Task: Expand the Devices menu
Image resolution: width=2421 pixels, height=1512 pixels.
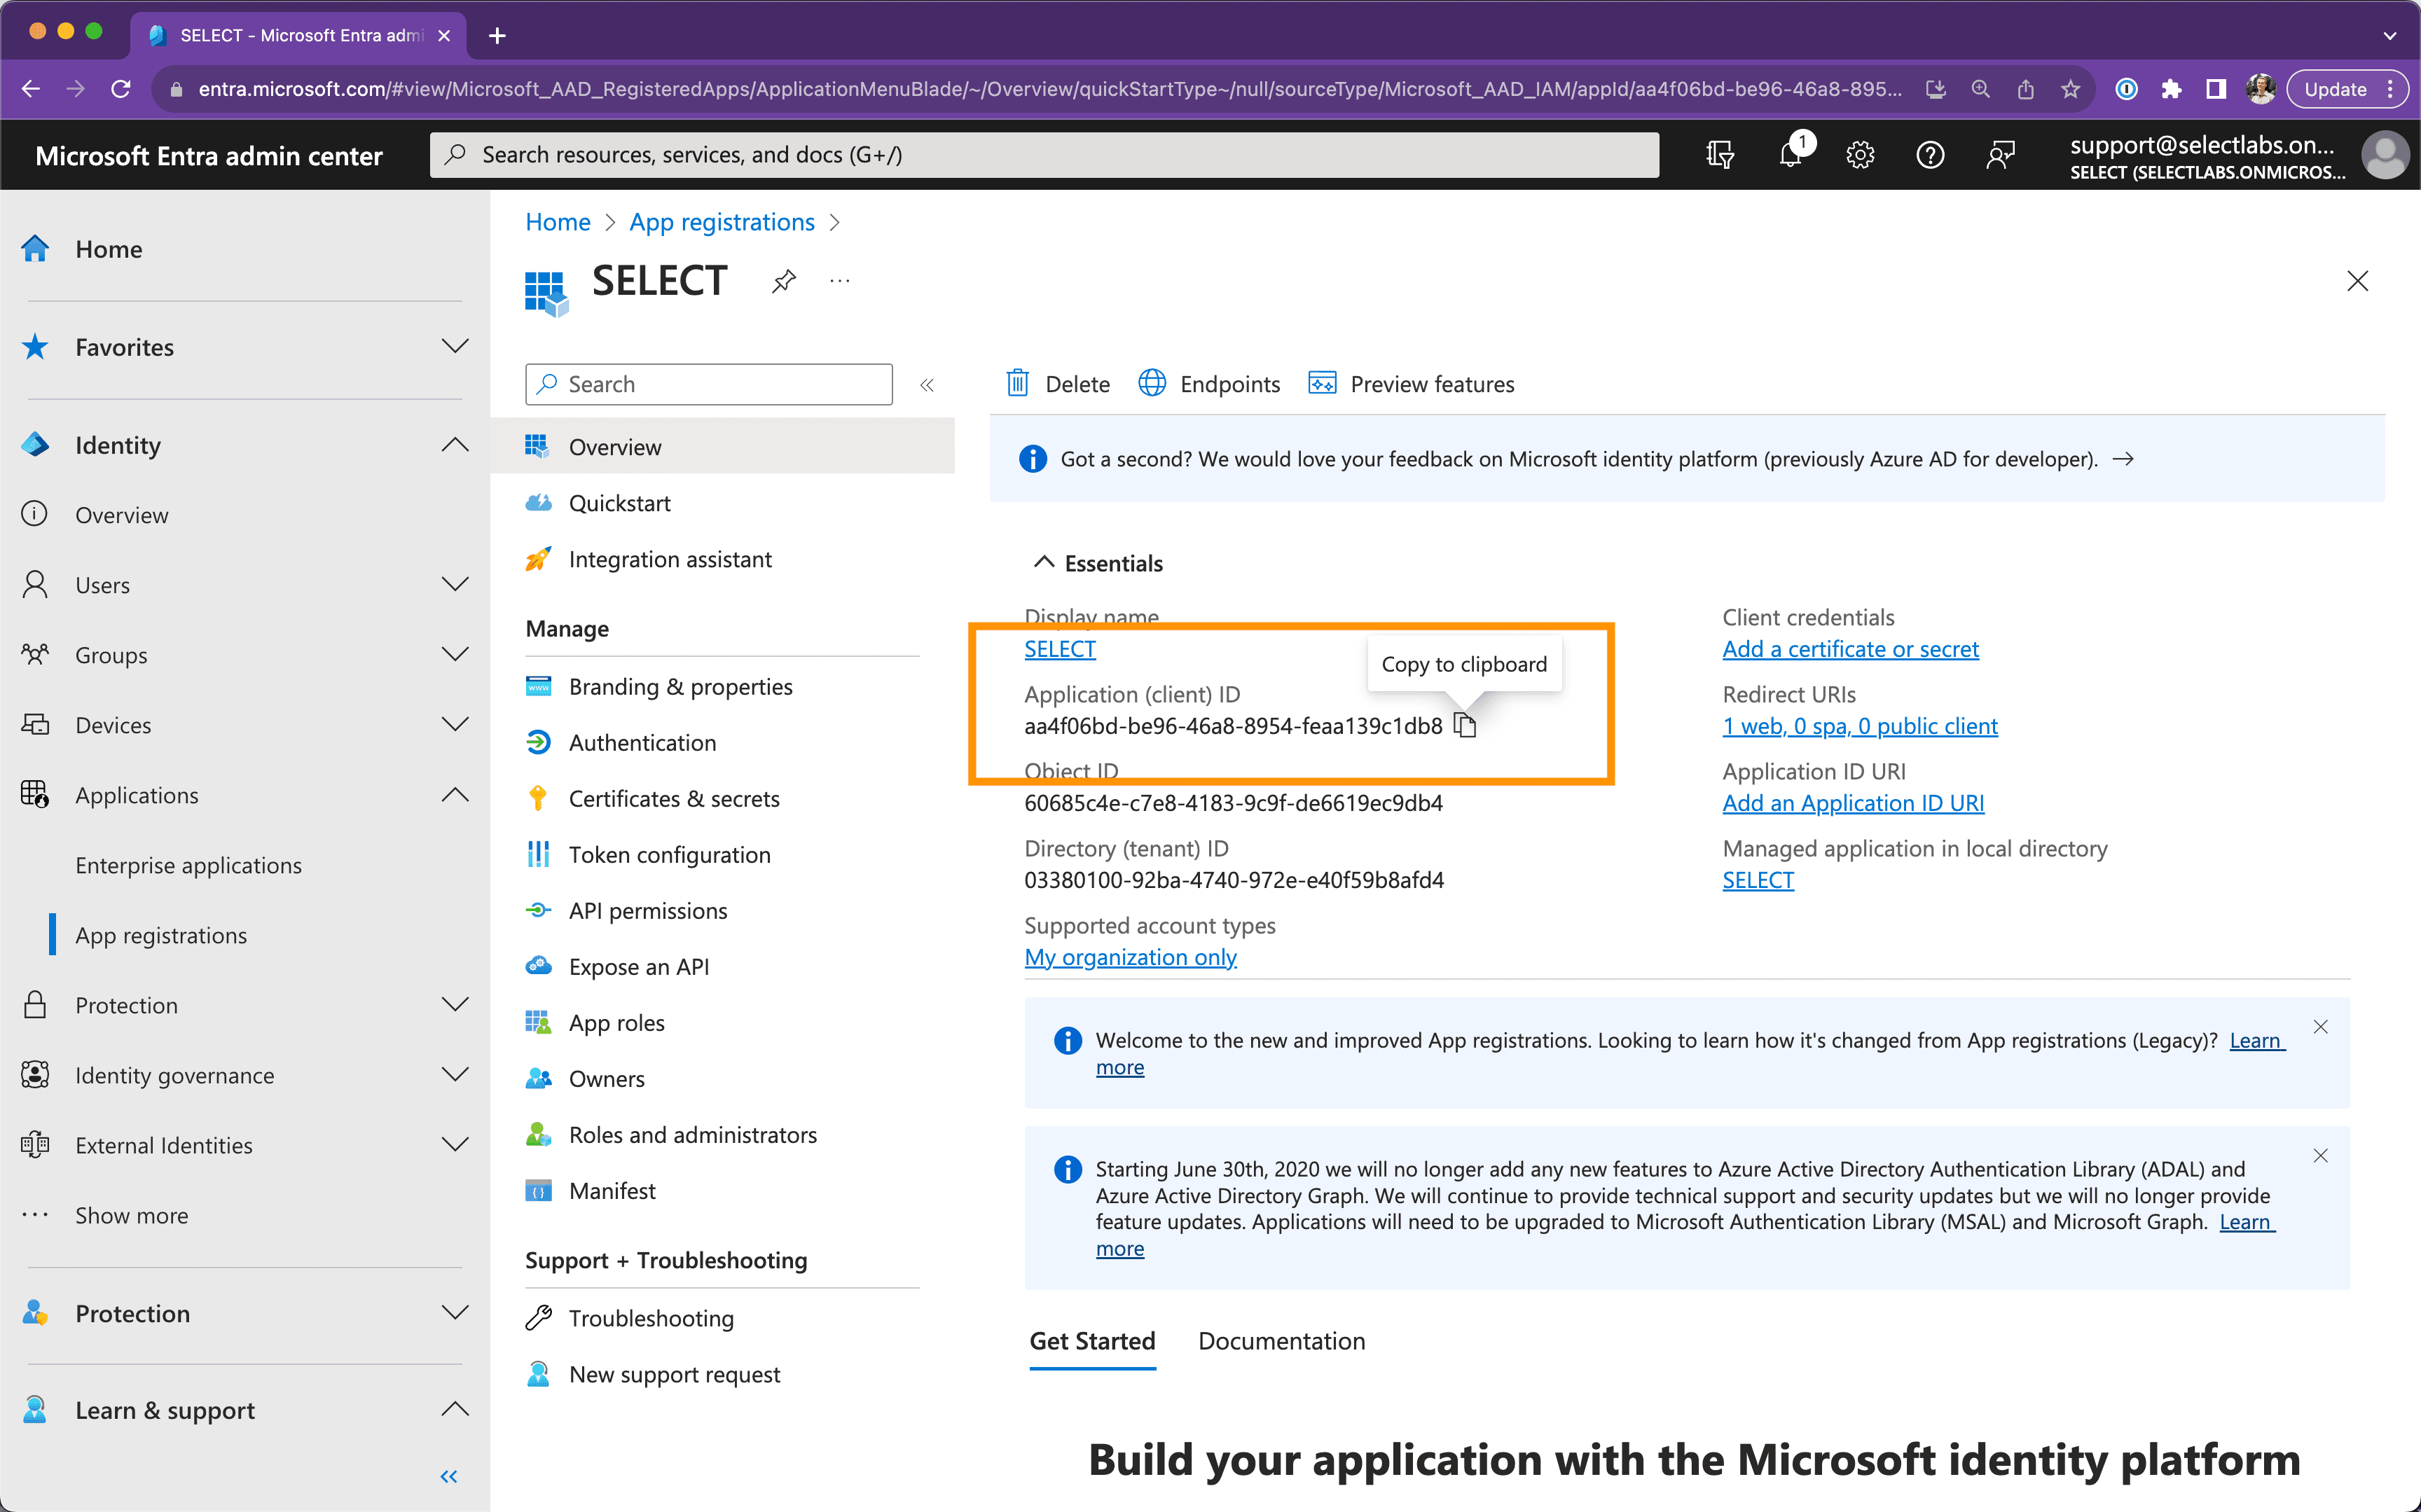Action: tap(455, 725)
